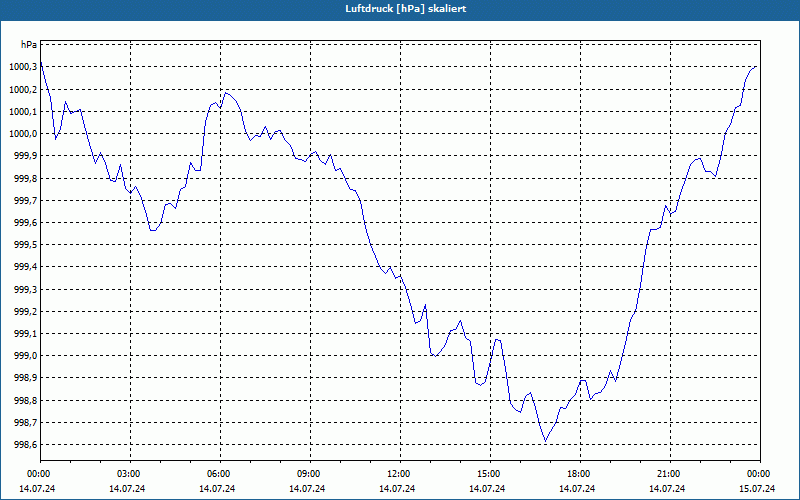Click the 998,7 y-axis label
Viewport: 800px width, 500px height.
[25, 423]
